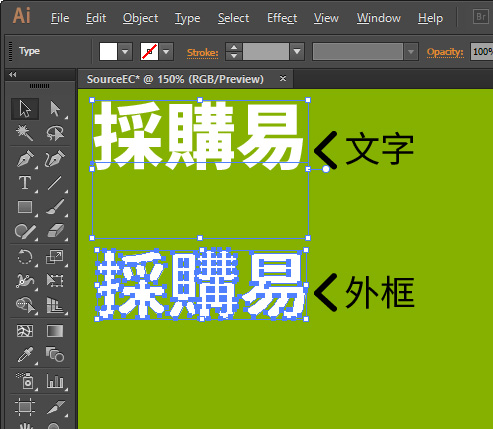Select the Eraser tool
493x429 pixels.
[55, 231]
